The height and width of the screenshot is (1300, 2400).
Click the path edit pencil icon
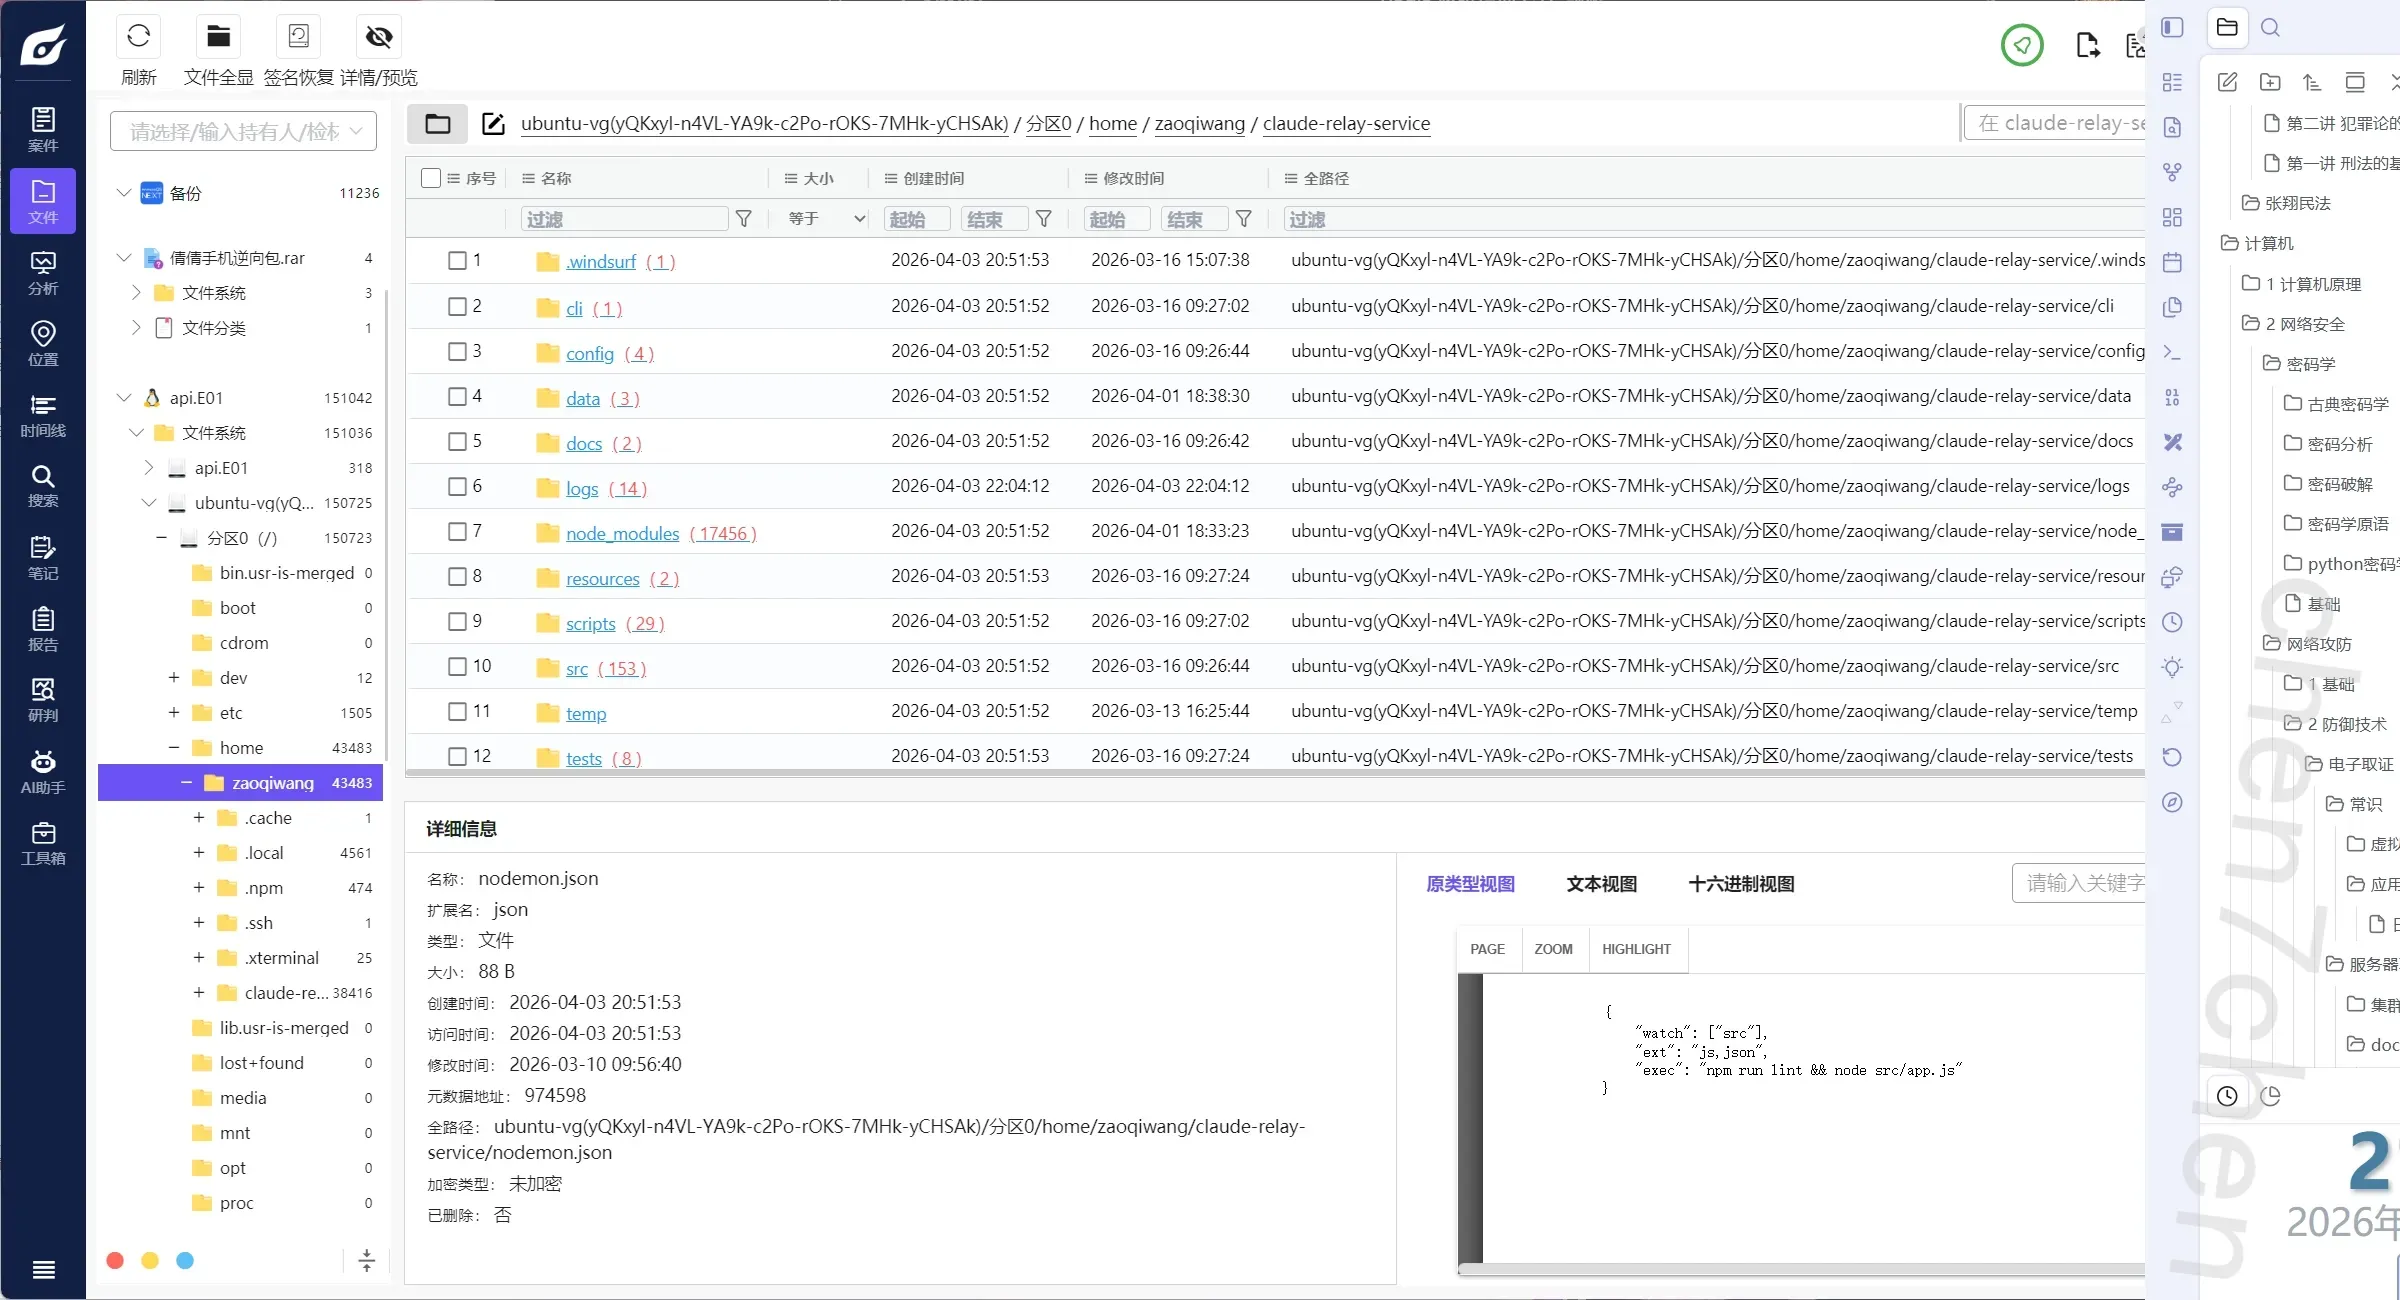point(493,124)
